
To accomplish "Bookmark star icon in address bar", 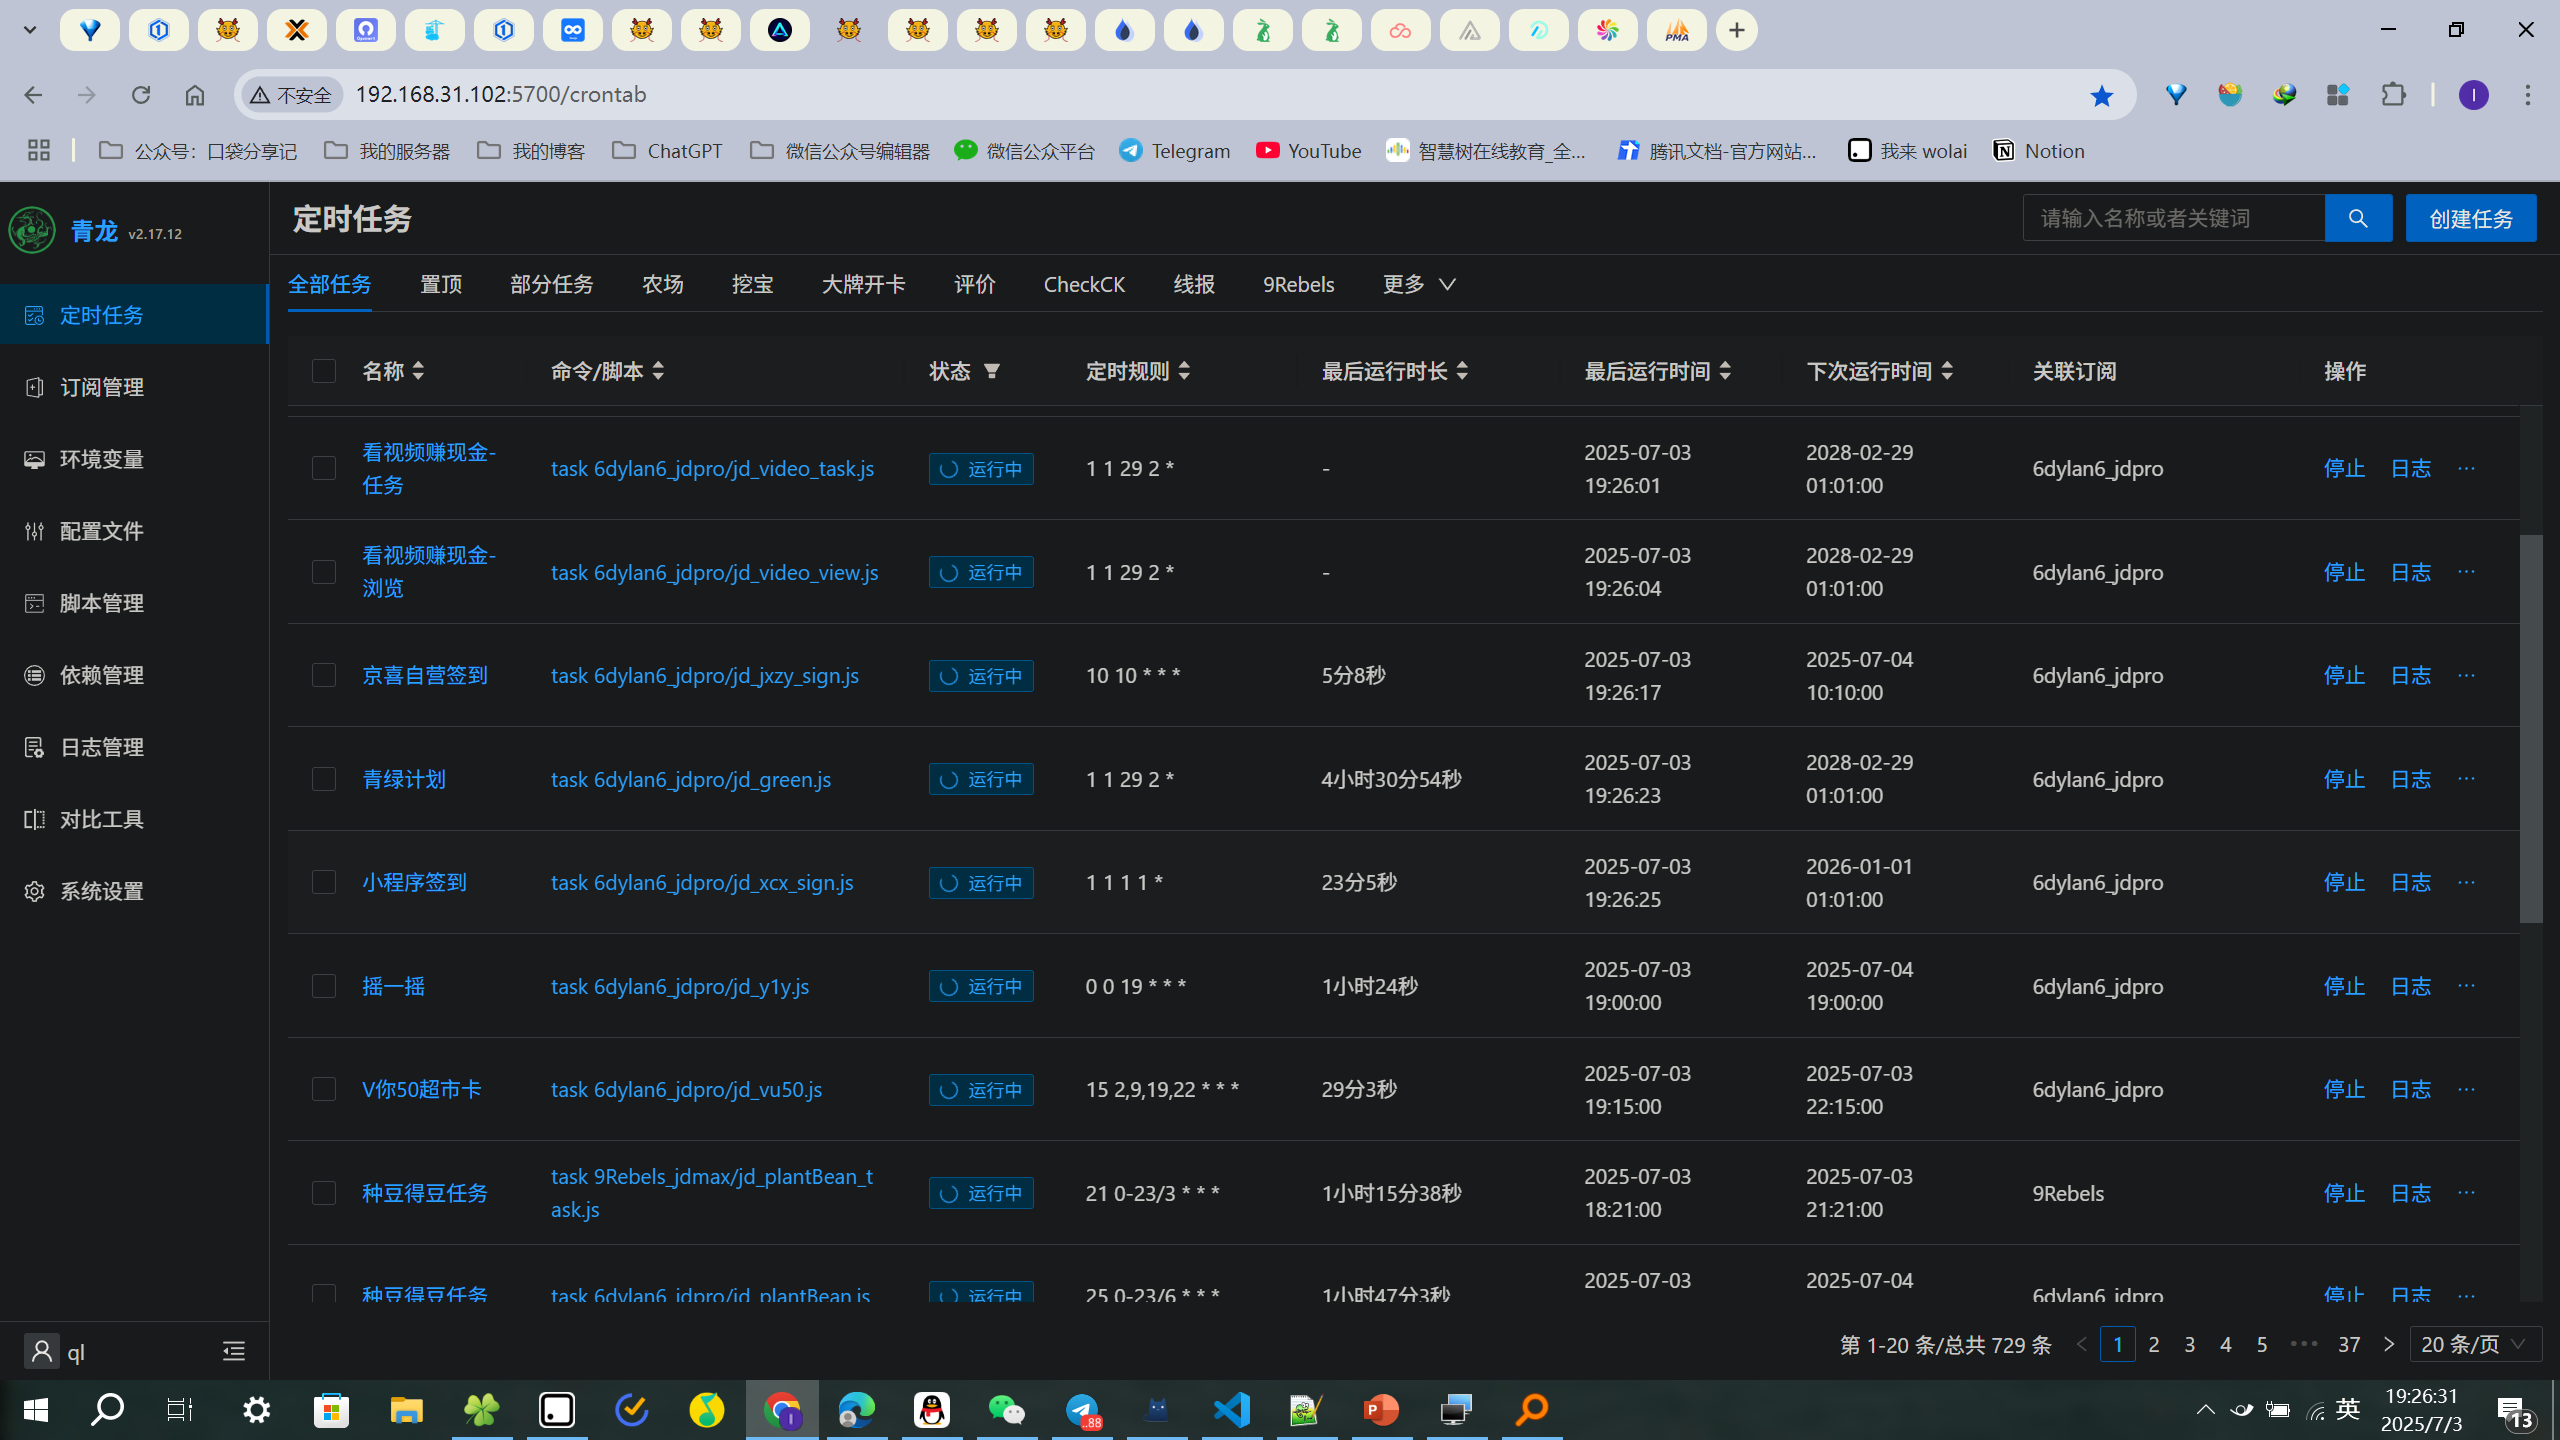I will [2101, 95].
